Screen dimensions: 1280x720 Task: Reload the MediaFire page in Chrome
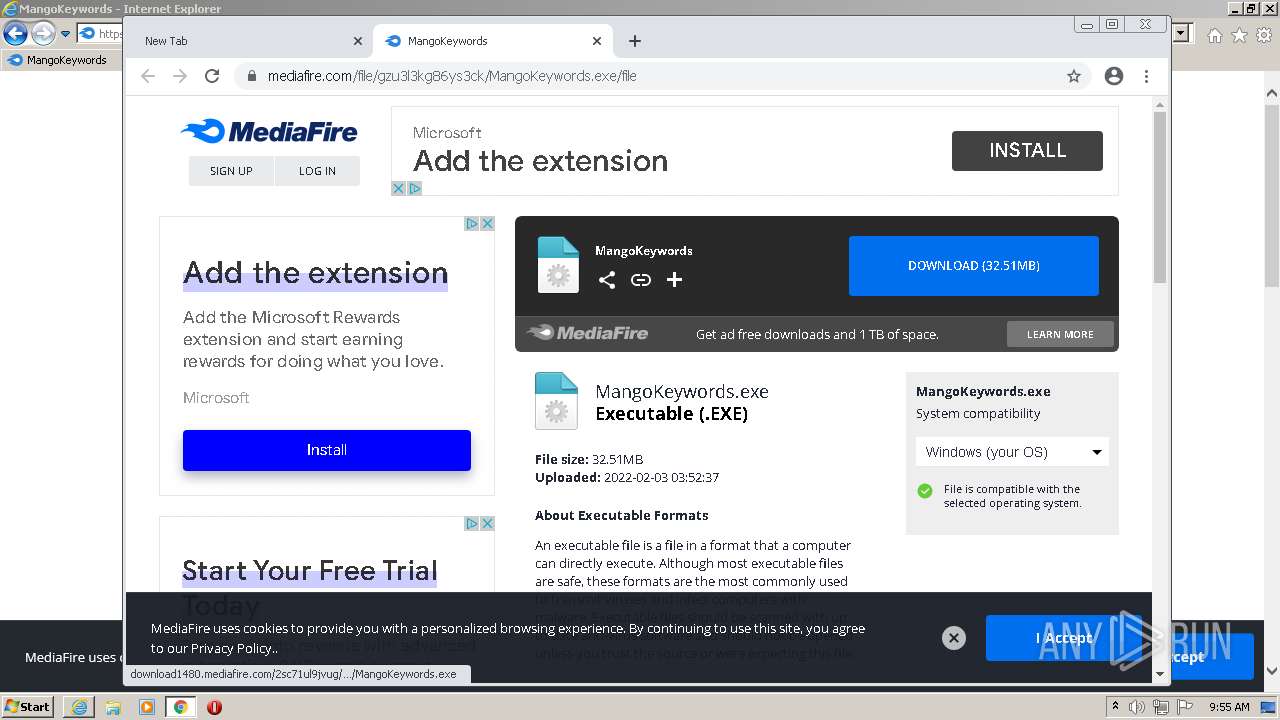coord(212,76)
